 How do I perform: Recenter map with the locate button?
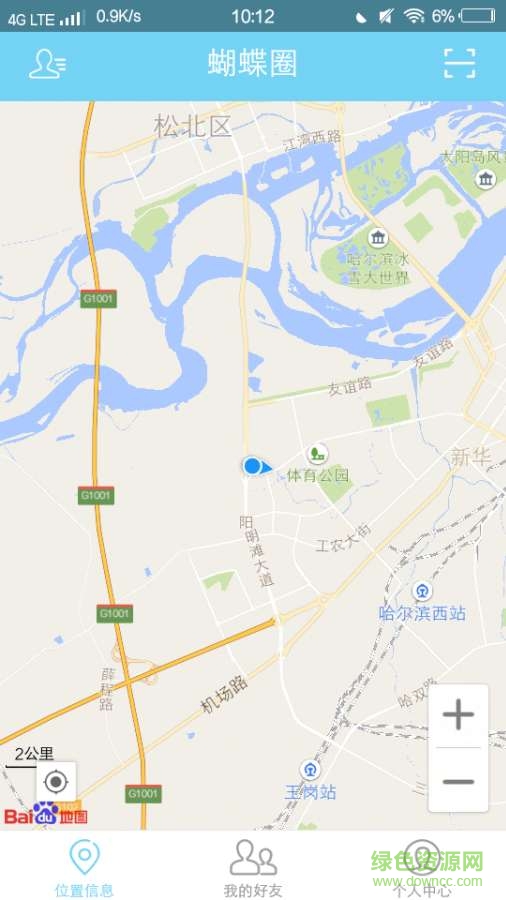point(56,781)
